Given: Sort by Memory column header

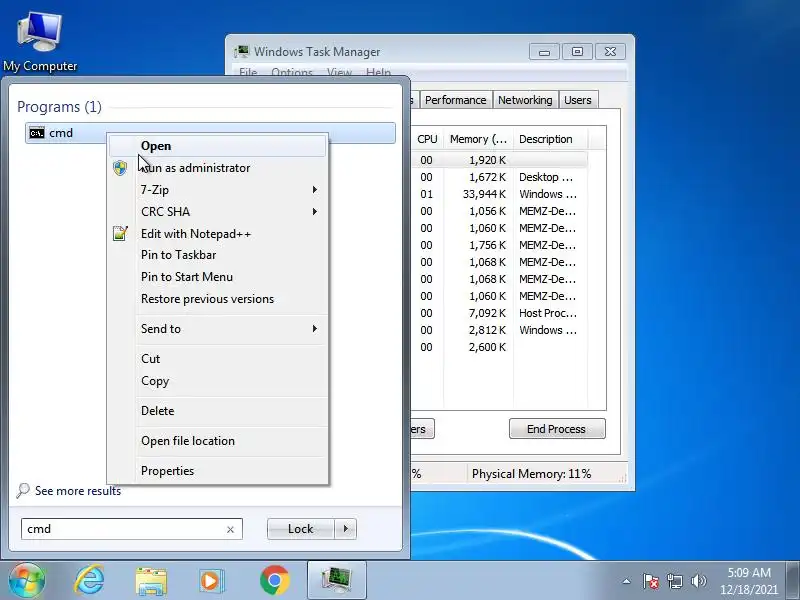Looking at the screenshot, I should pyautogui.click(x=478, y=139).
